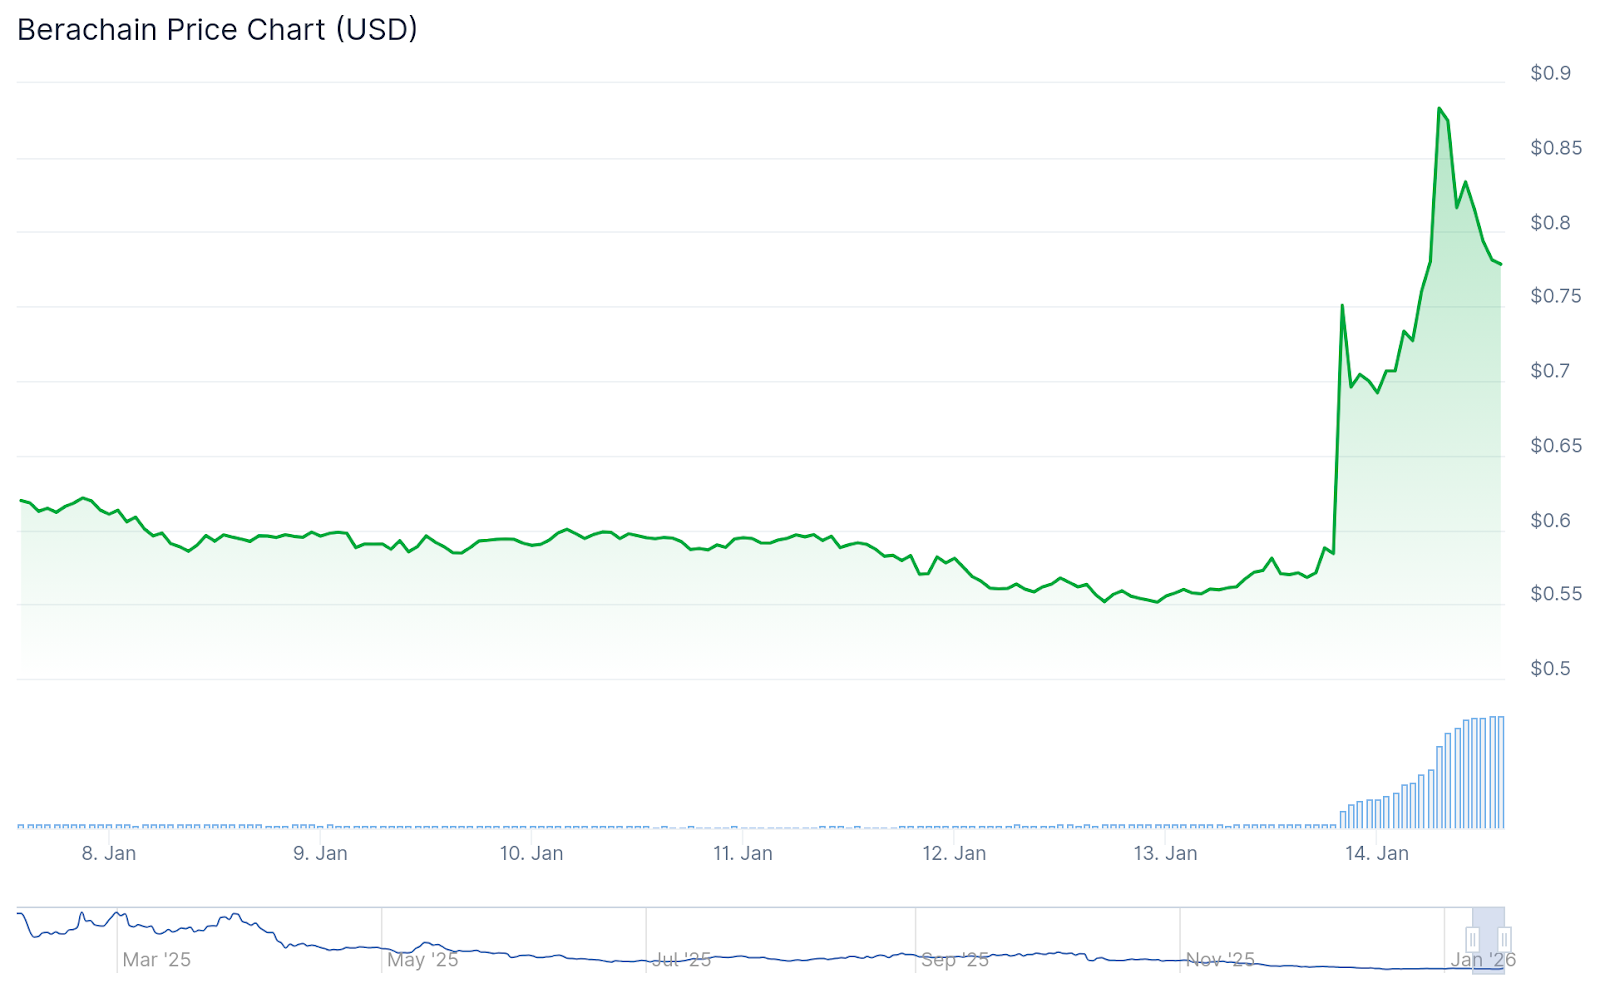Click the highest price peak on the chart
This screenshot has width=1600, height=998.
coord(1439,108)
